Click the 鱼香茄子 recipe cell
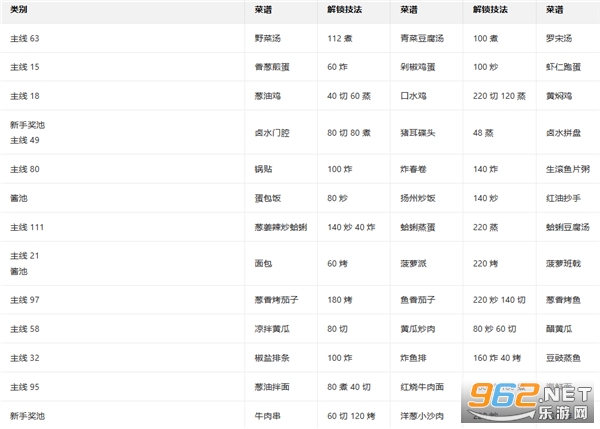The width and height of the screenshot is (600, 429). coord(416,300)
